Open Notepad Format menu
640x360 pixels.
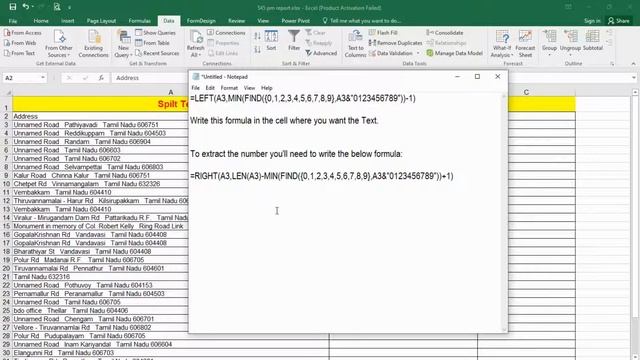click(x=229, y=88)
